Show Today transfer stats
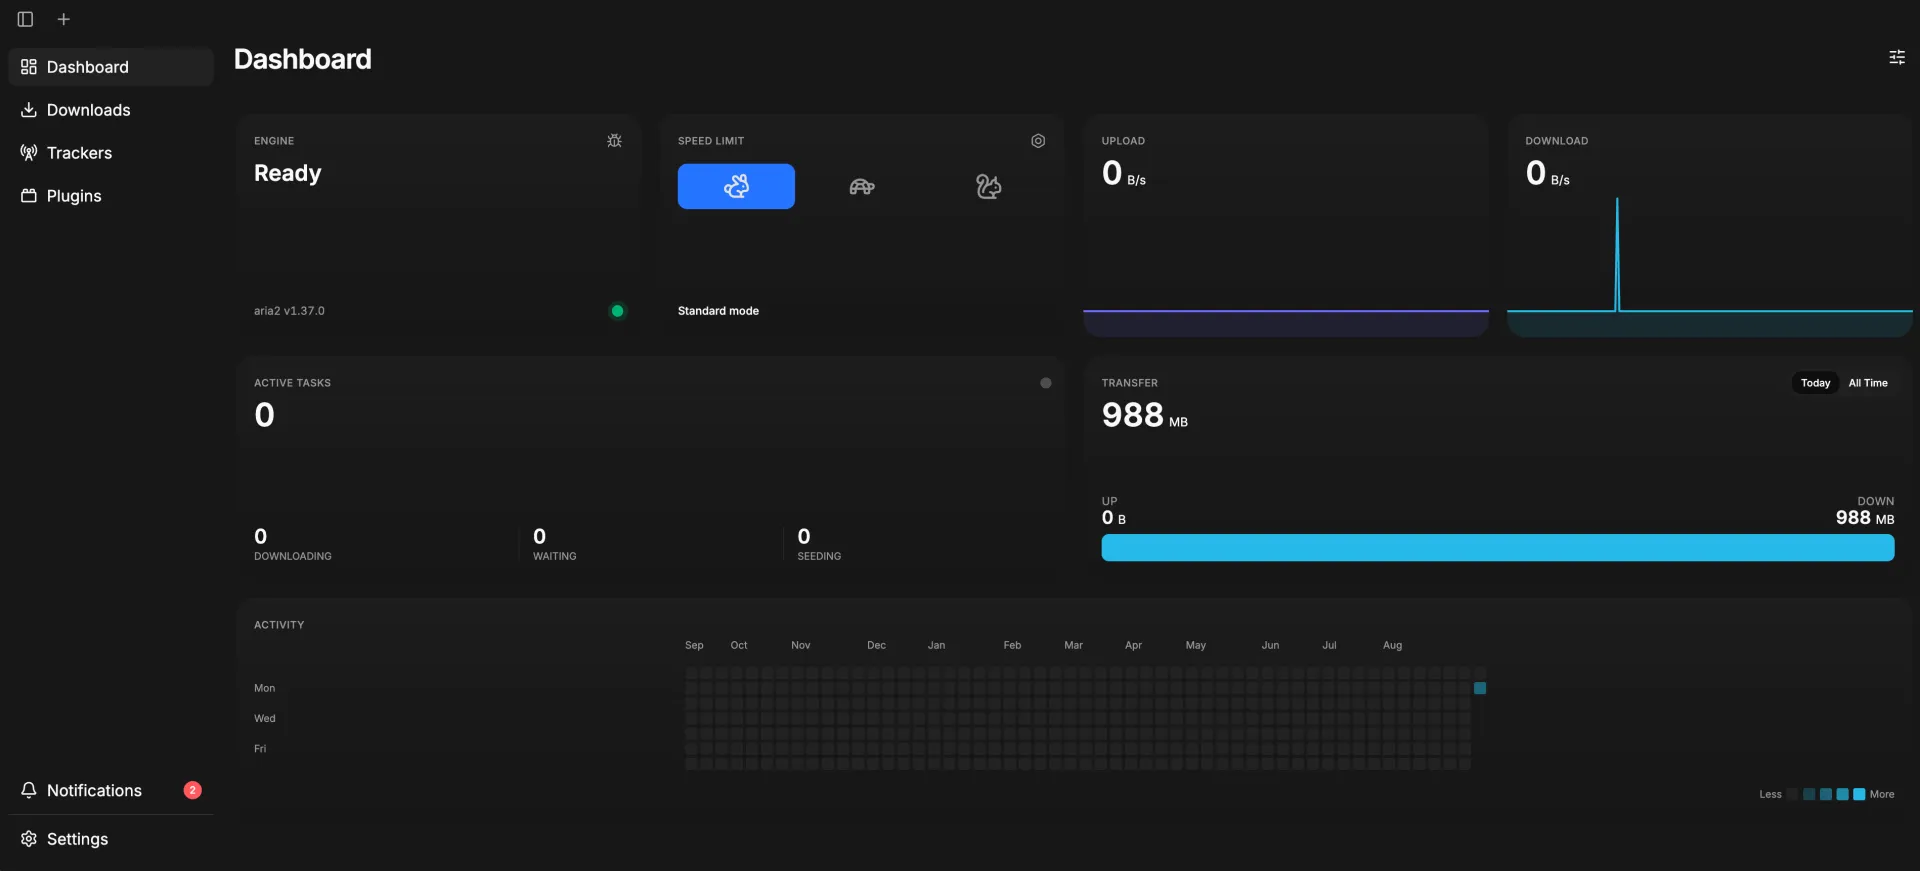 1815,383
